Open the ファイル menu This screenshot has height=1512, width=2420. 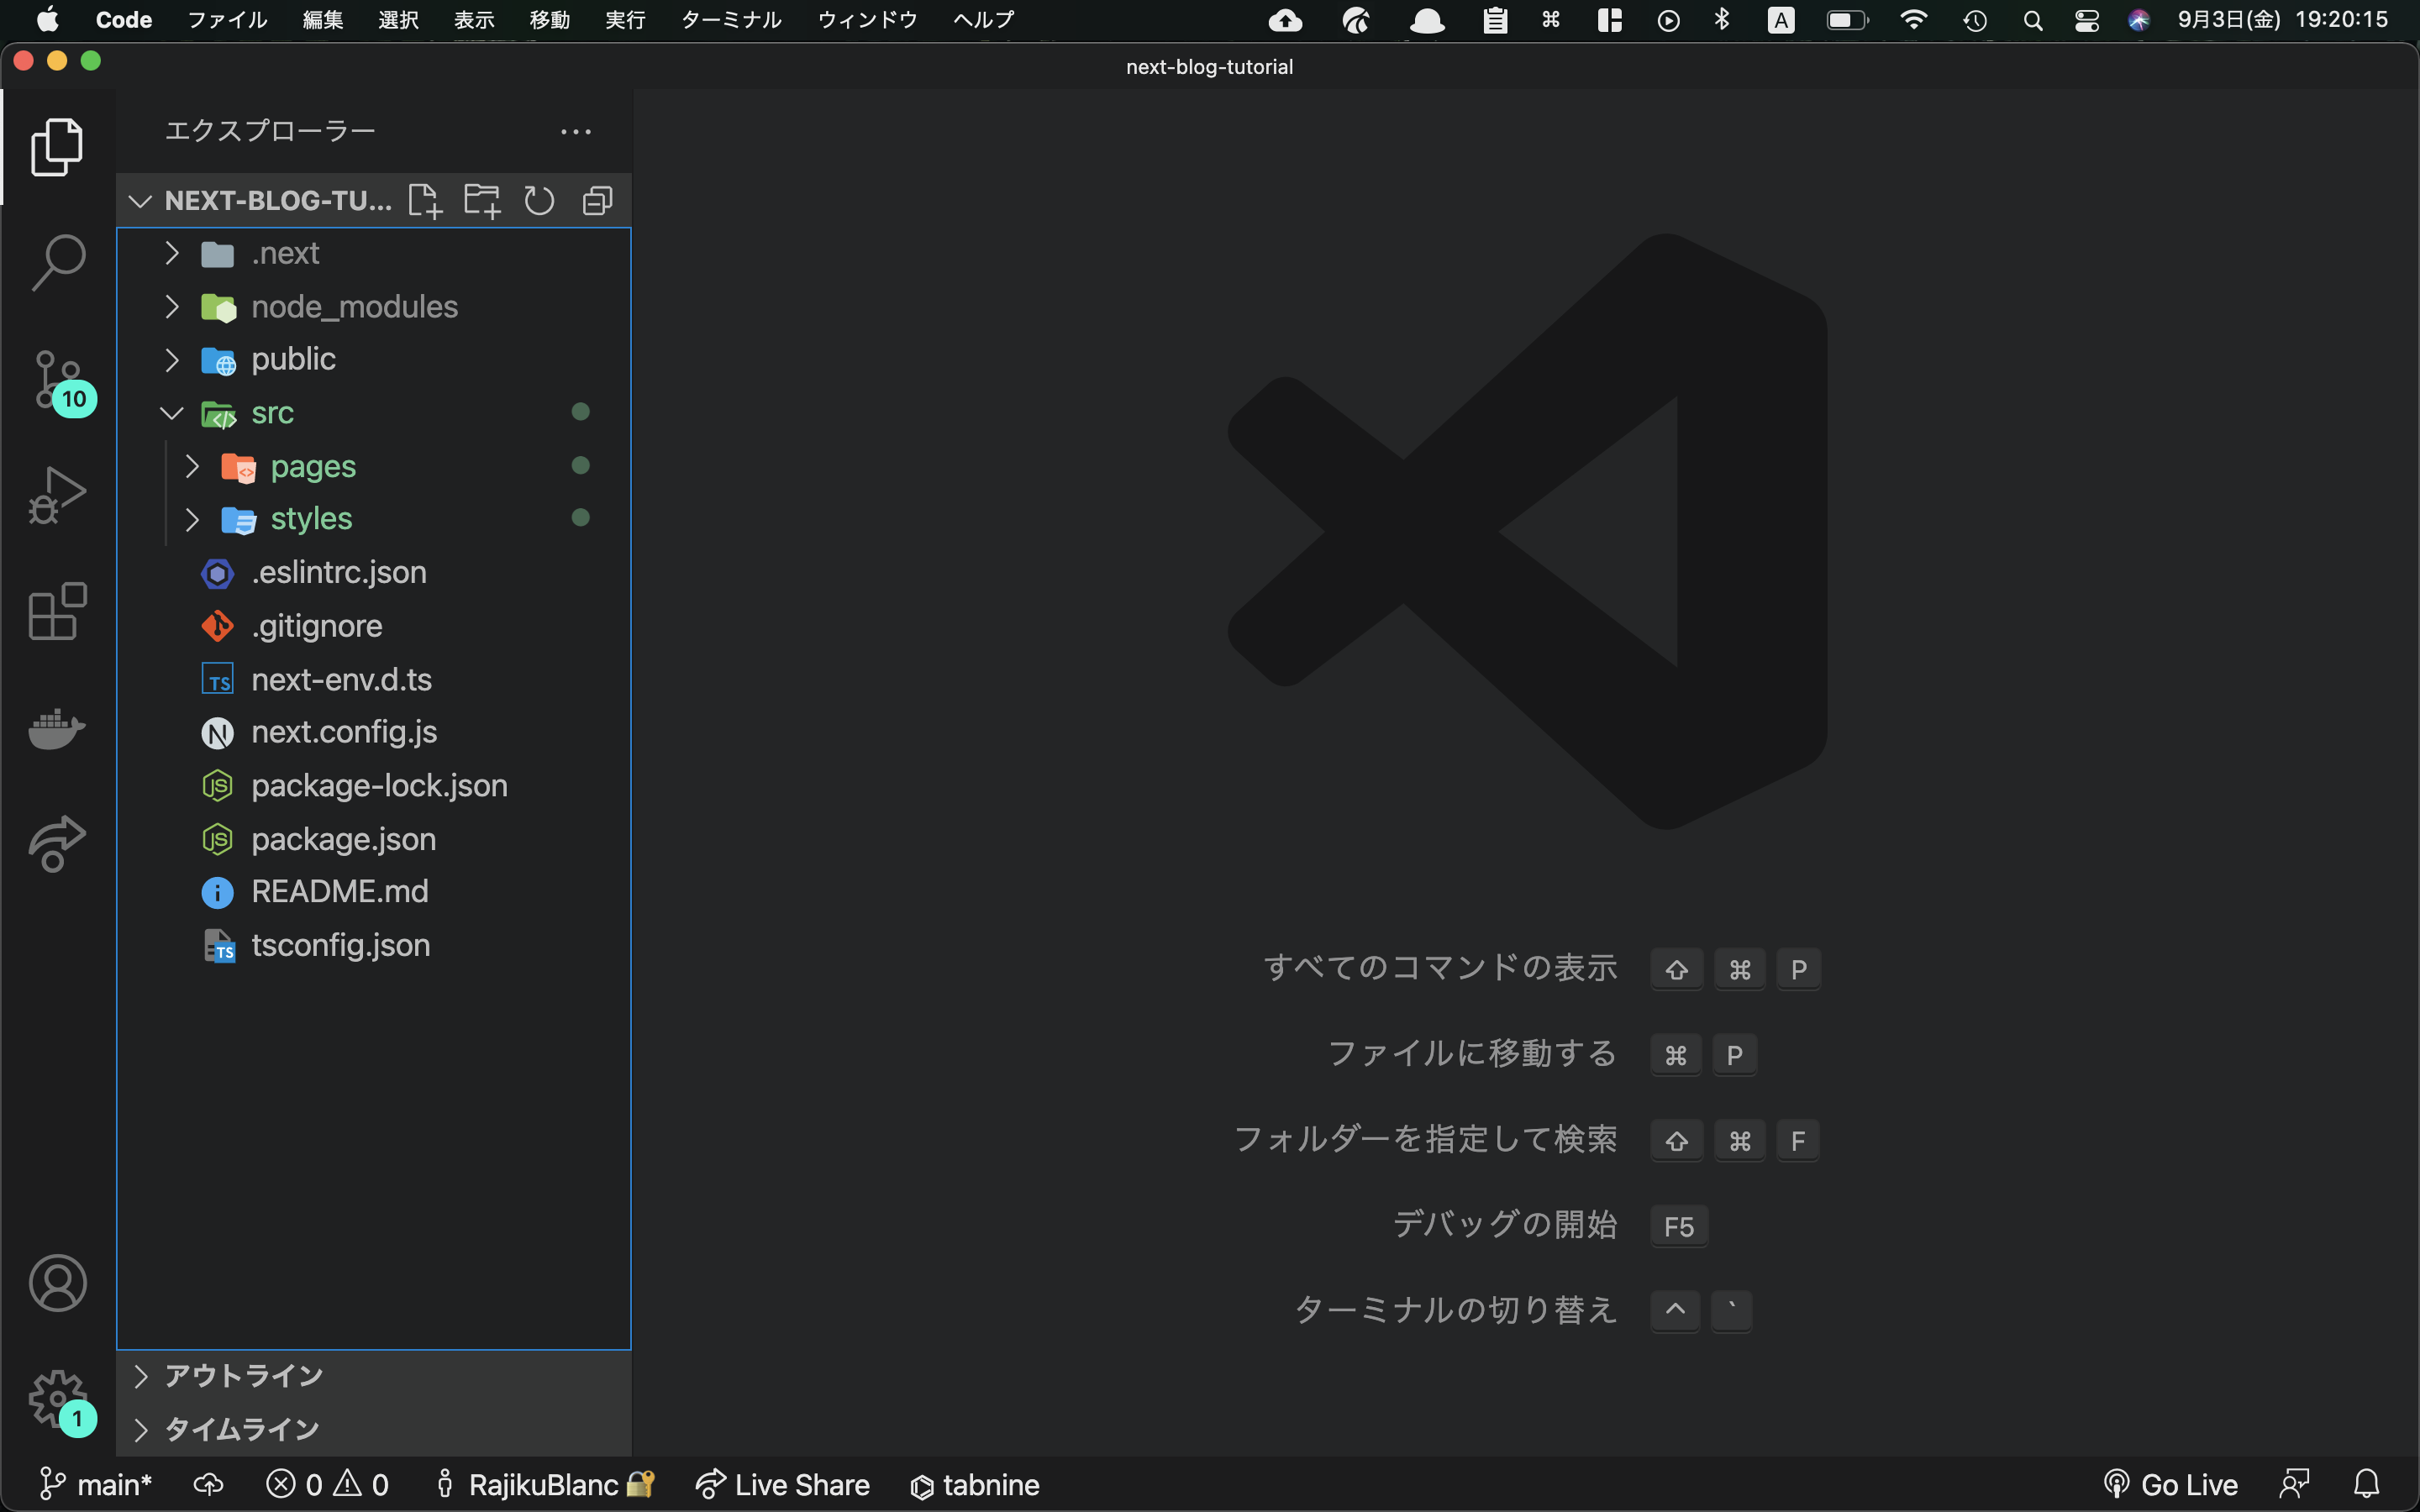[227, 20]
